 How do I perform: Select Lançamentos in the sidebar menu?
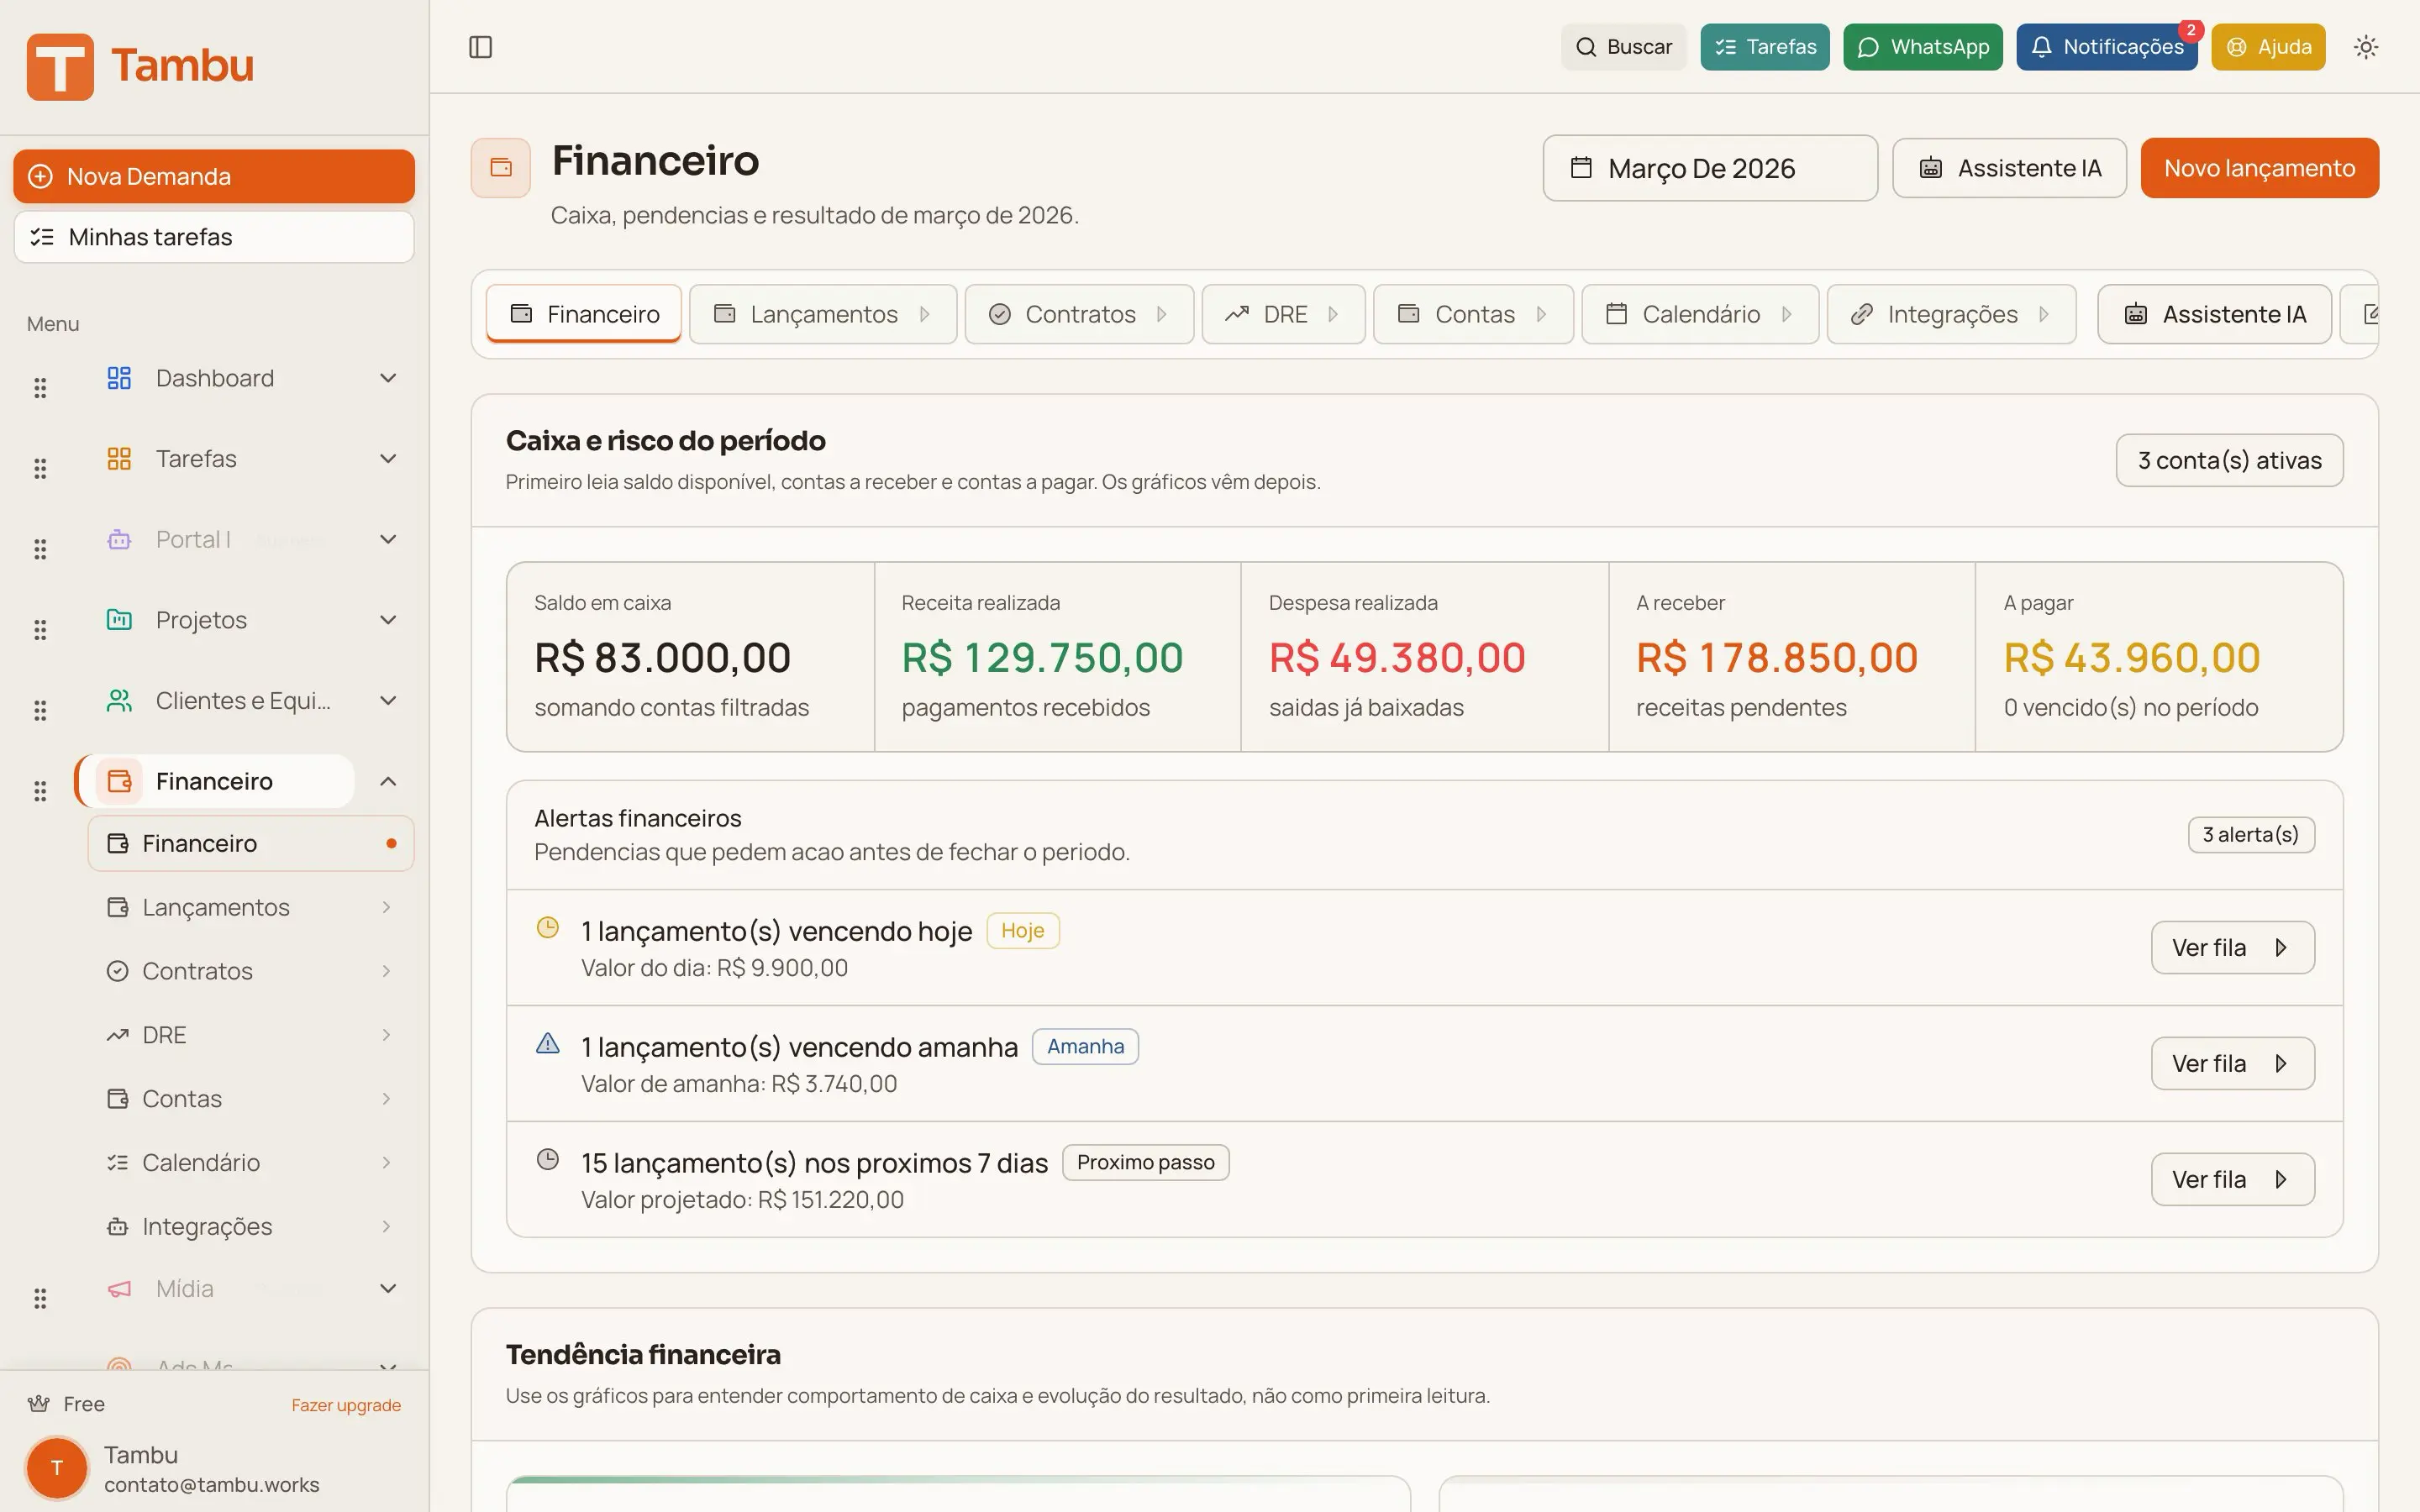pyautogui.click(x=216, y=906)
